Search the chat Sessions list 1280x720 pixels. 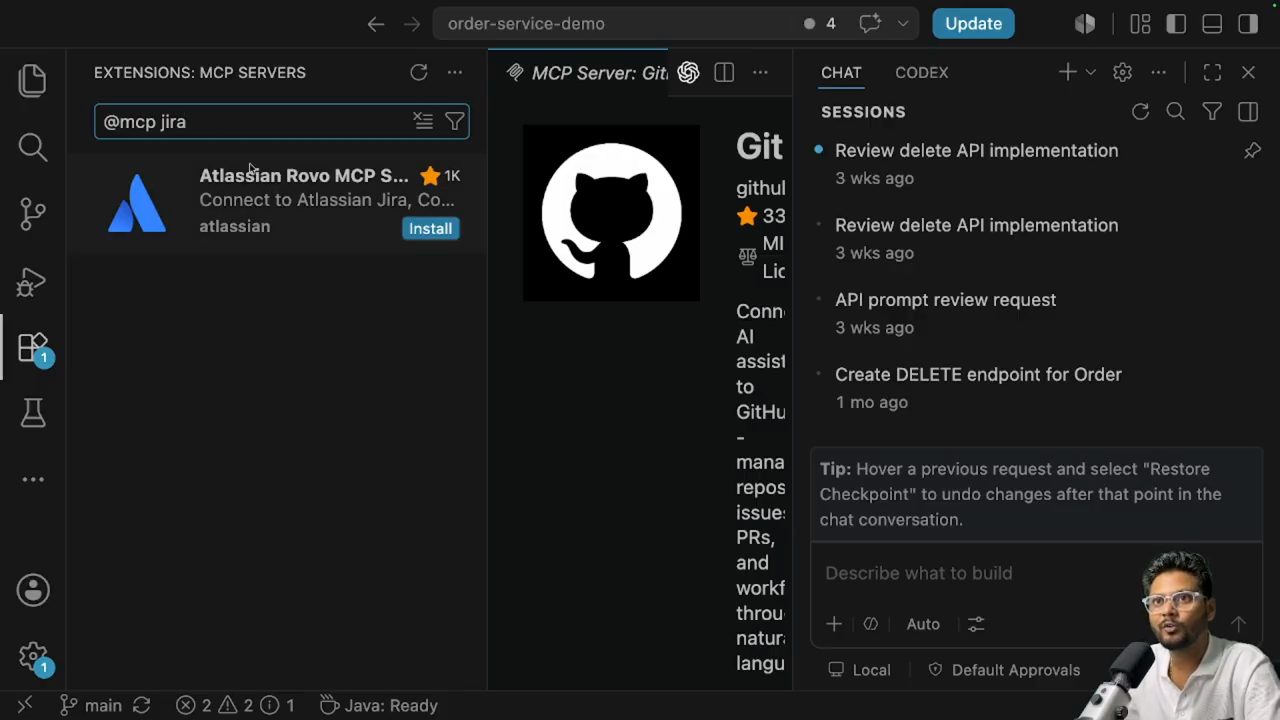click(1176, 112)
